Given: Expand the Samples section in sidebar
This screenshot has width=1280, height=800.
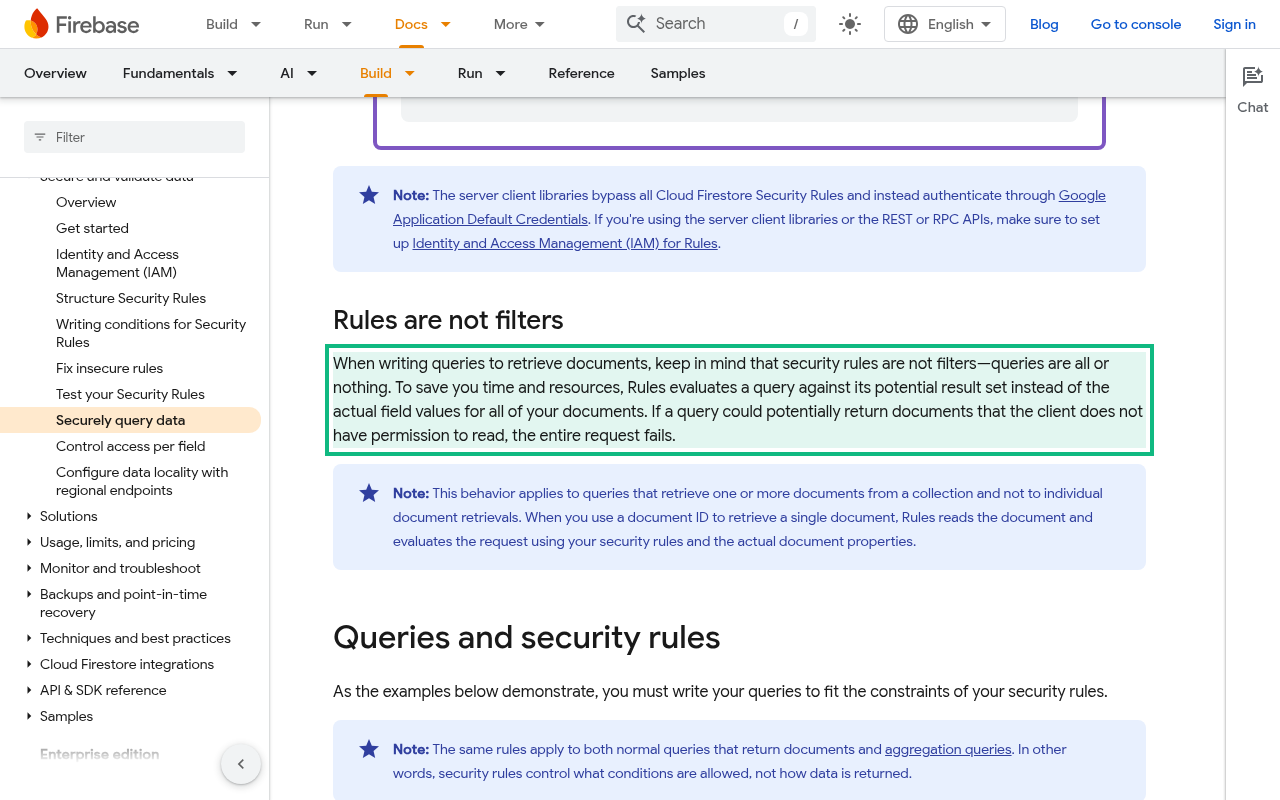Looking at the screenshot, I should (x=29, y=716).
